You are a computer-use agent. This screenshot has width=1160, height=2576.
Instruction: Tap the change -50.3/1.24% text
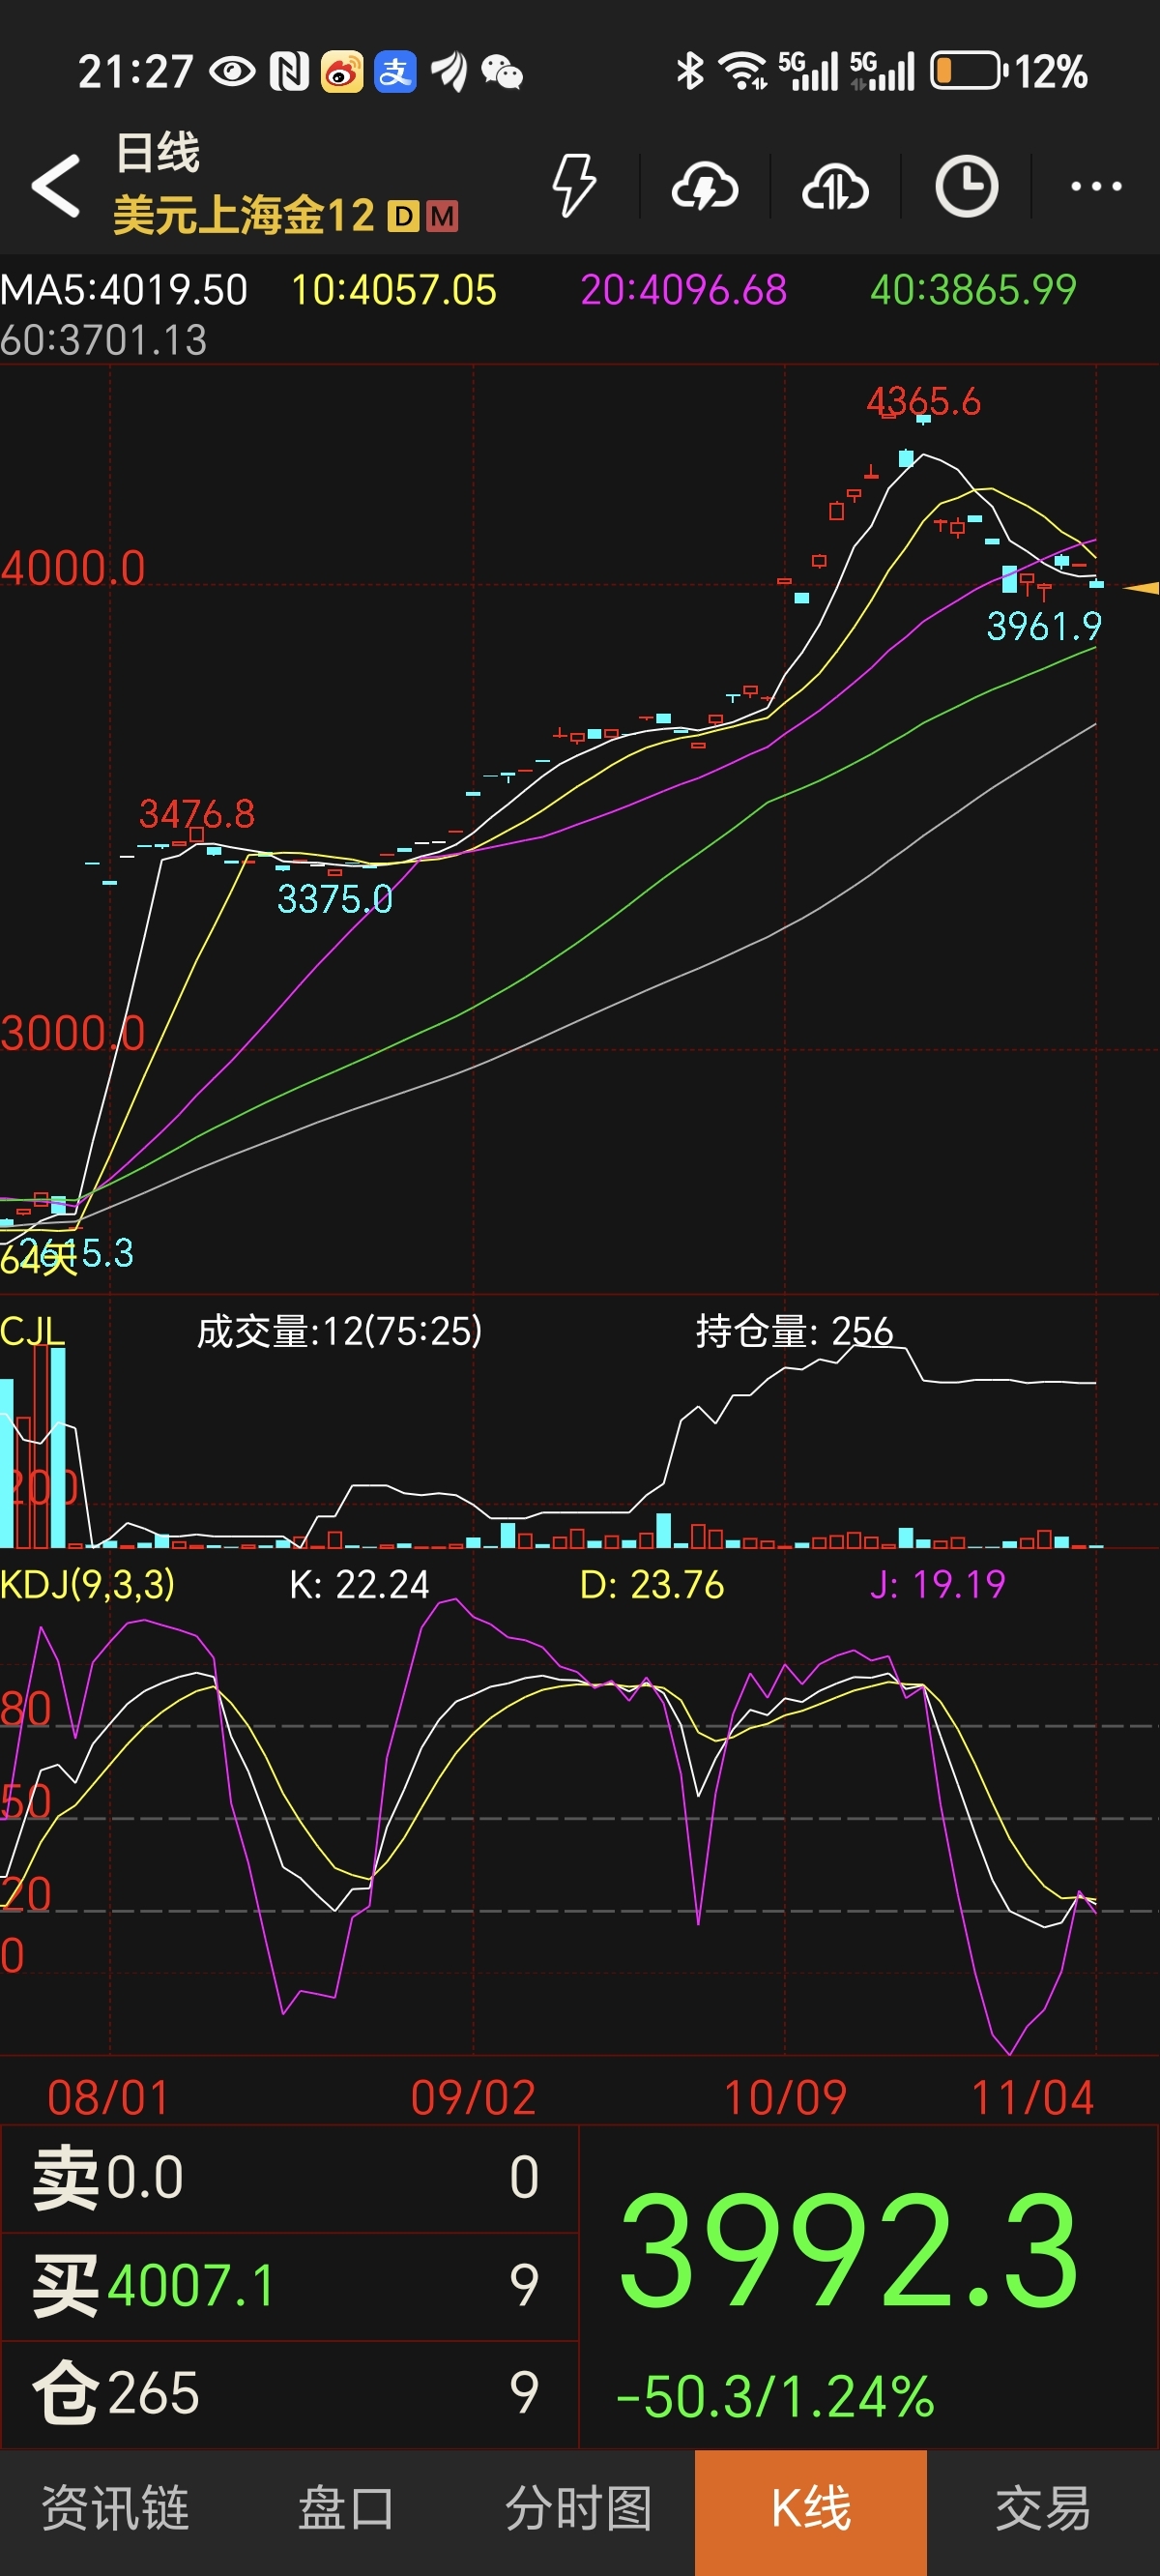tap(775, 2398)
